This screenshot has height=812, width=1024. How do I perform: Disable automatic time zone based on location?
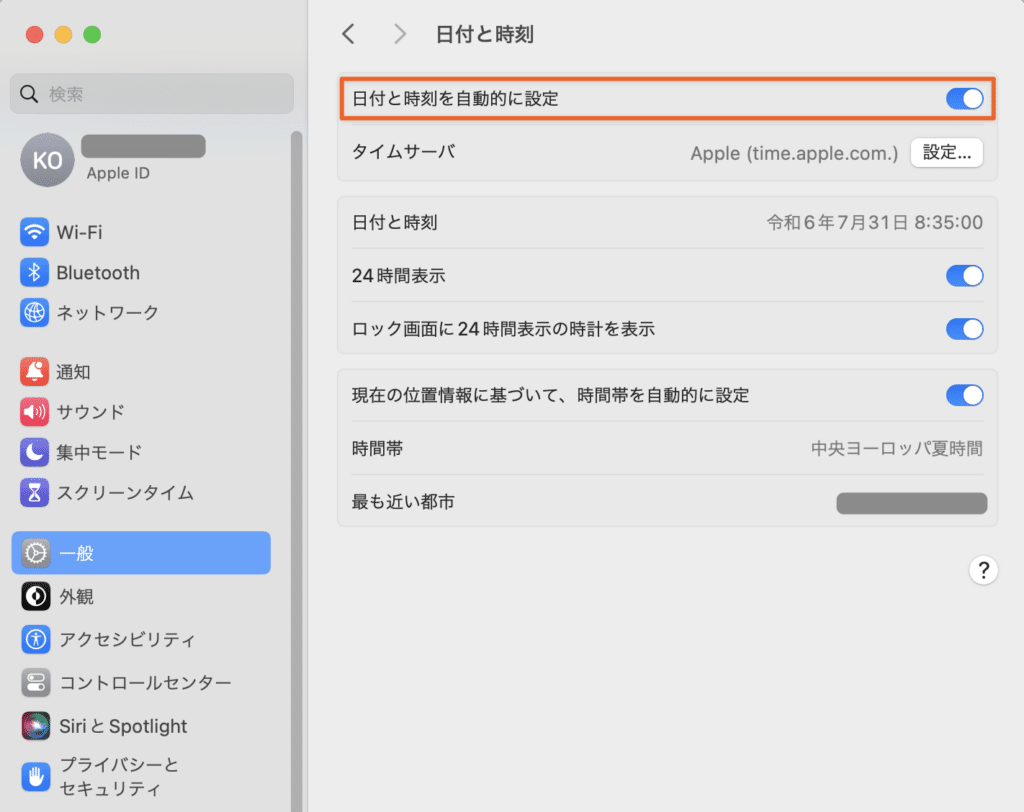(x=963, y=395)
